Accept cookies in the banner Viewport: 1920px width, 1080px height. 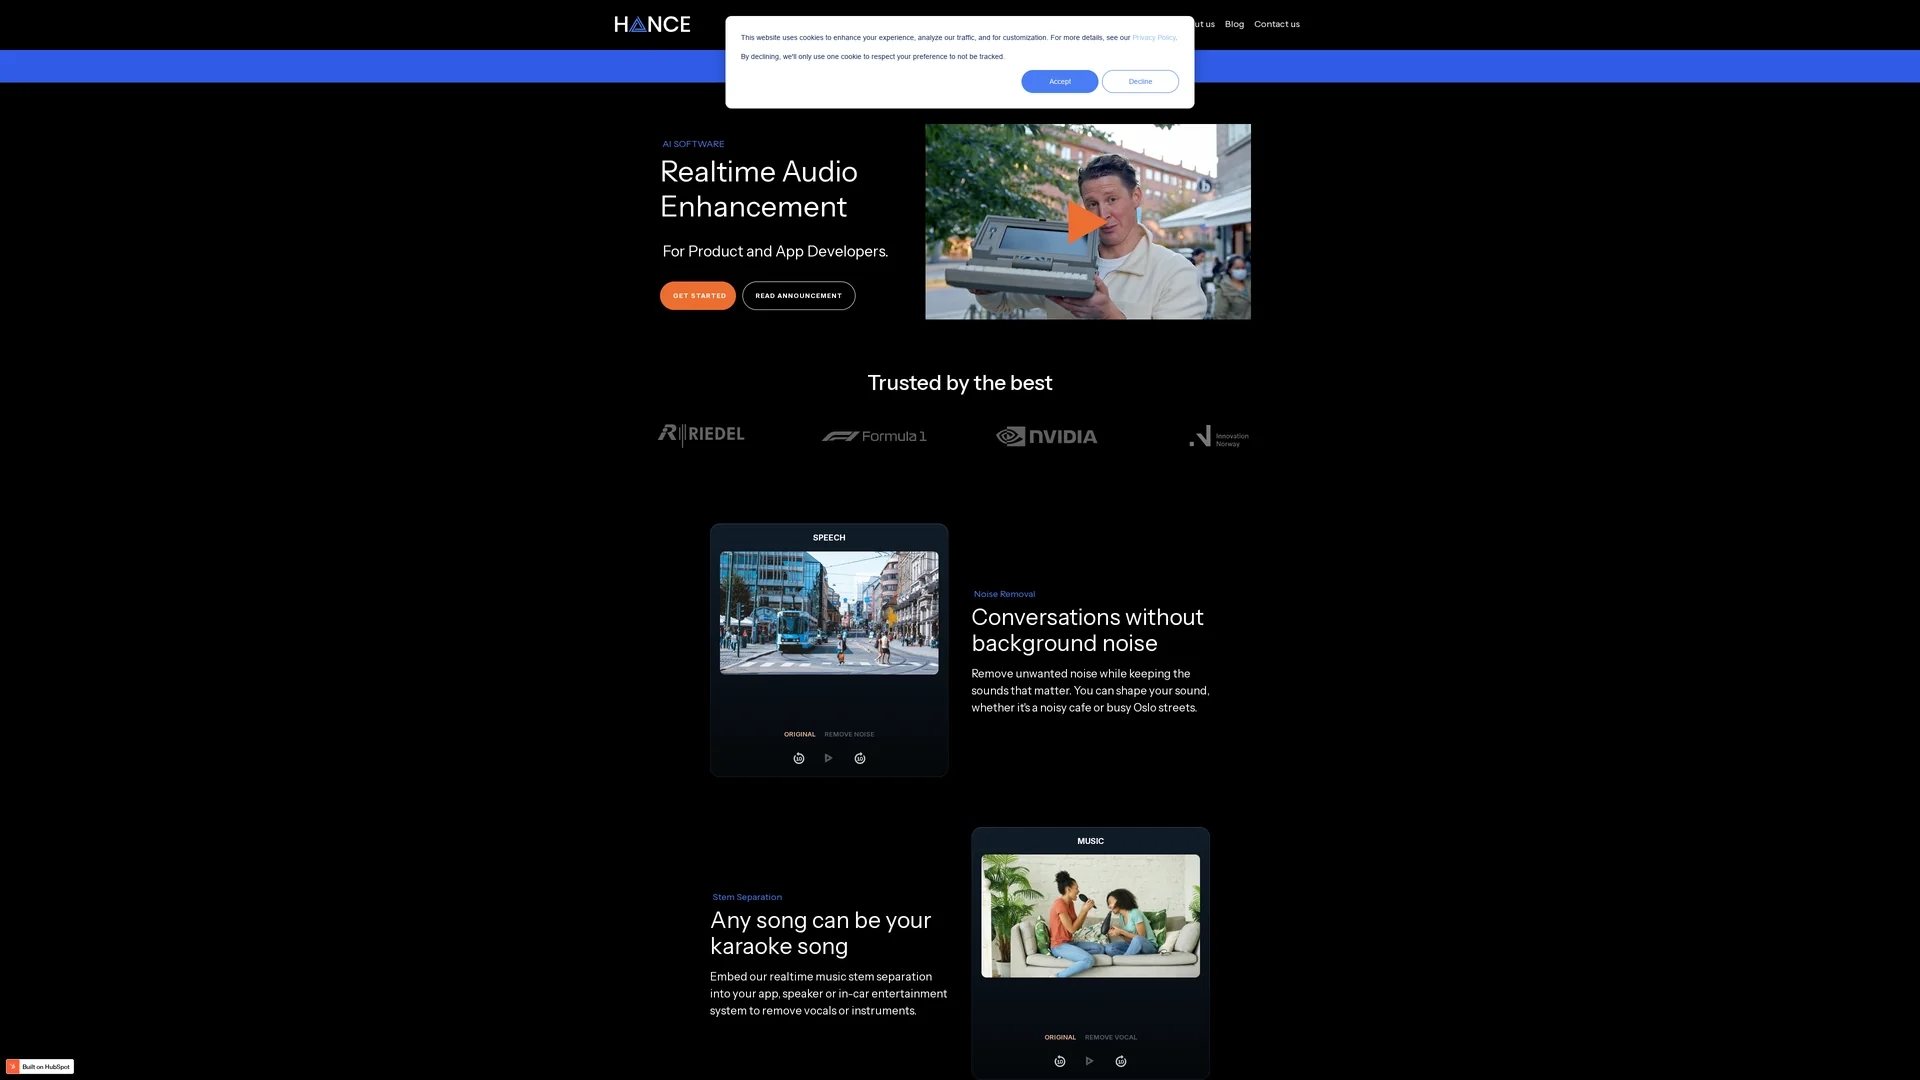pyautogui.click(x=1059, y=81)
